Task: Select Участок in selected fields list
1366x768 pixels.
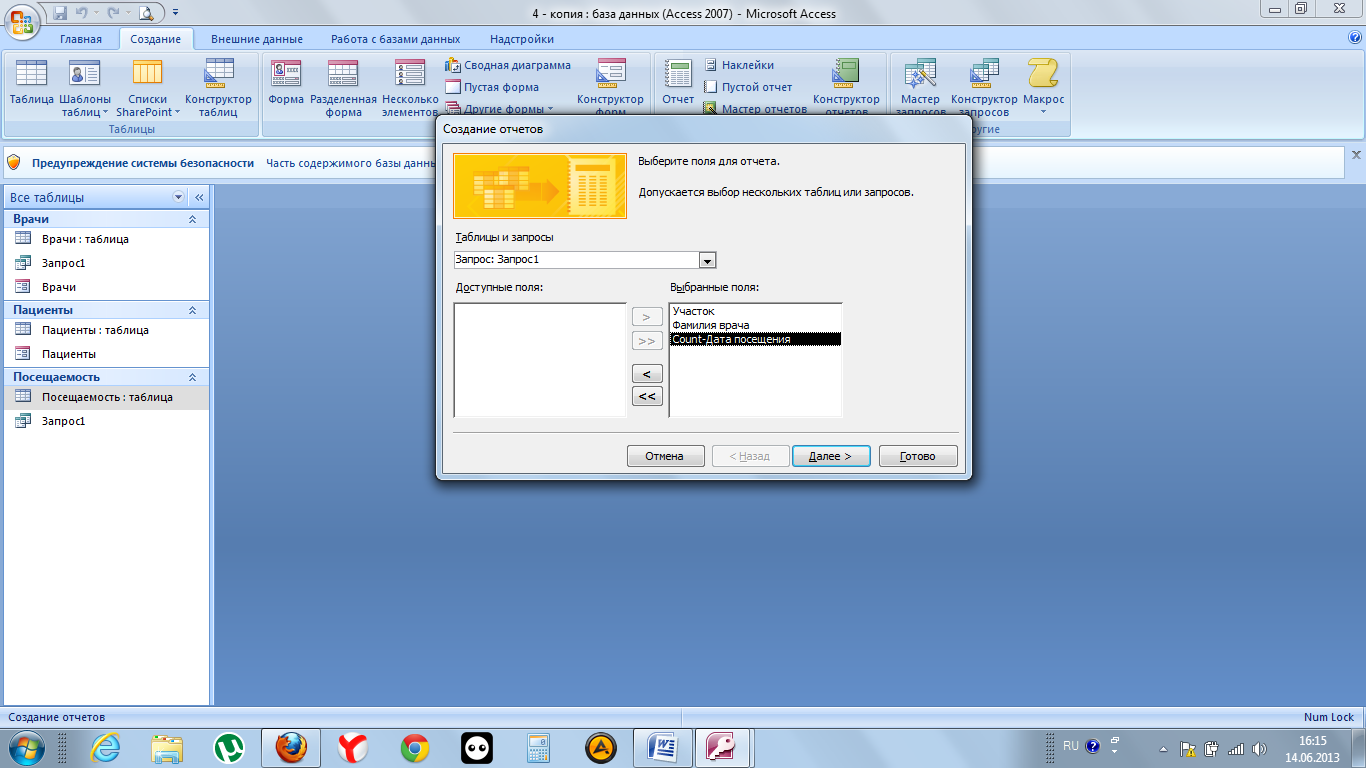Action: coord(755,311)
